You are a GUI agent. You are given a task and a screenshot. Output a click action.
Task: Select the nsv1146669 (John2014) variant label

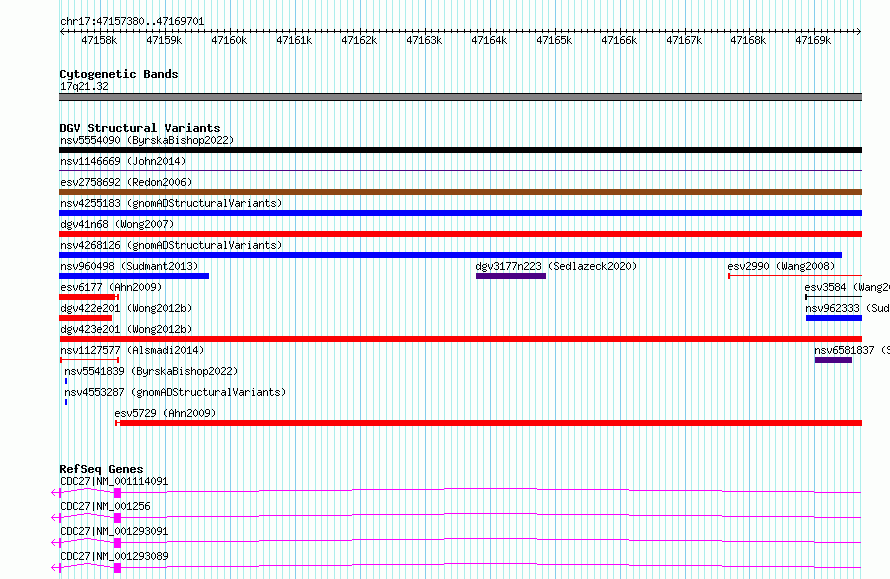(x=123, y=161)
